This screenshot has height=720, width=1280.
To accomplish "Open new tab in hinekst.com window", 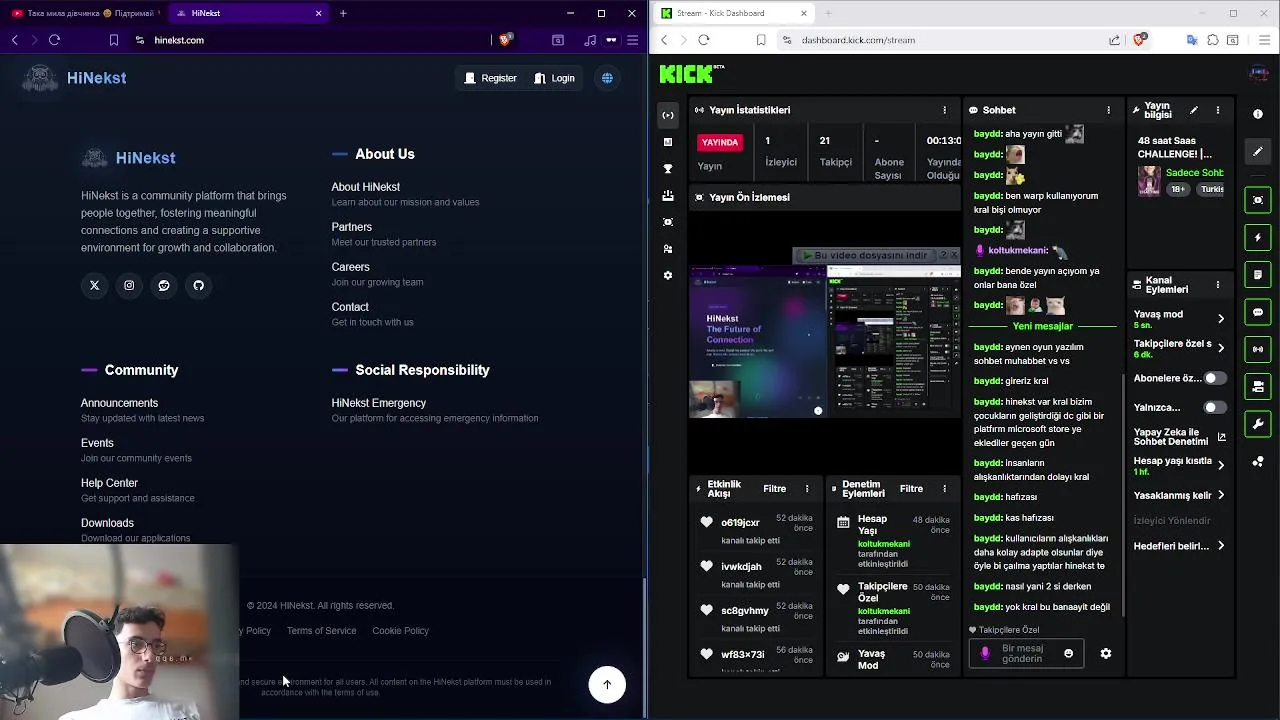I will [343, 13].
